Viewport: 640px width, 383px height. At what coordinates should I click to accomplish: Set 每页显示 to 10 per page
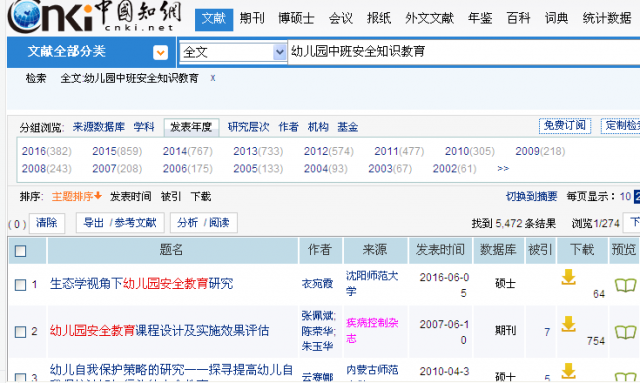(x=625, y=196)
